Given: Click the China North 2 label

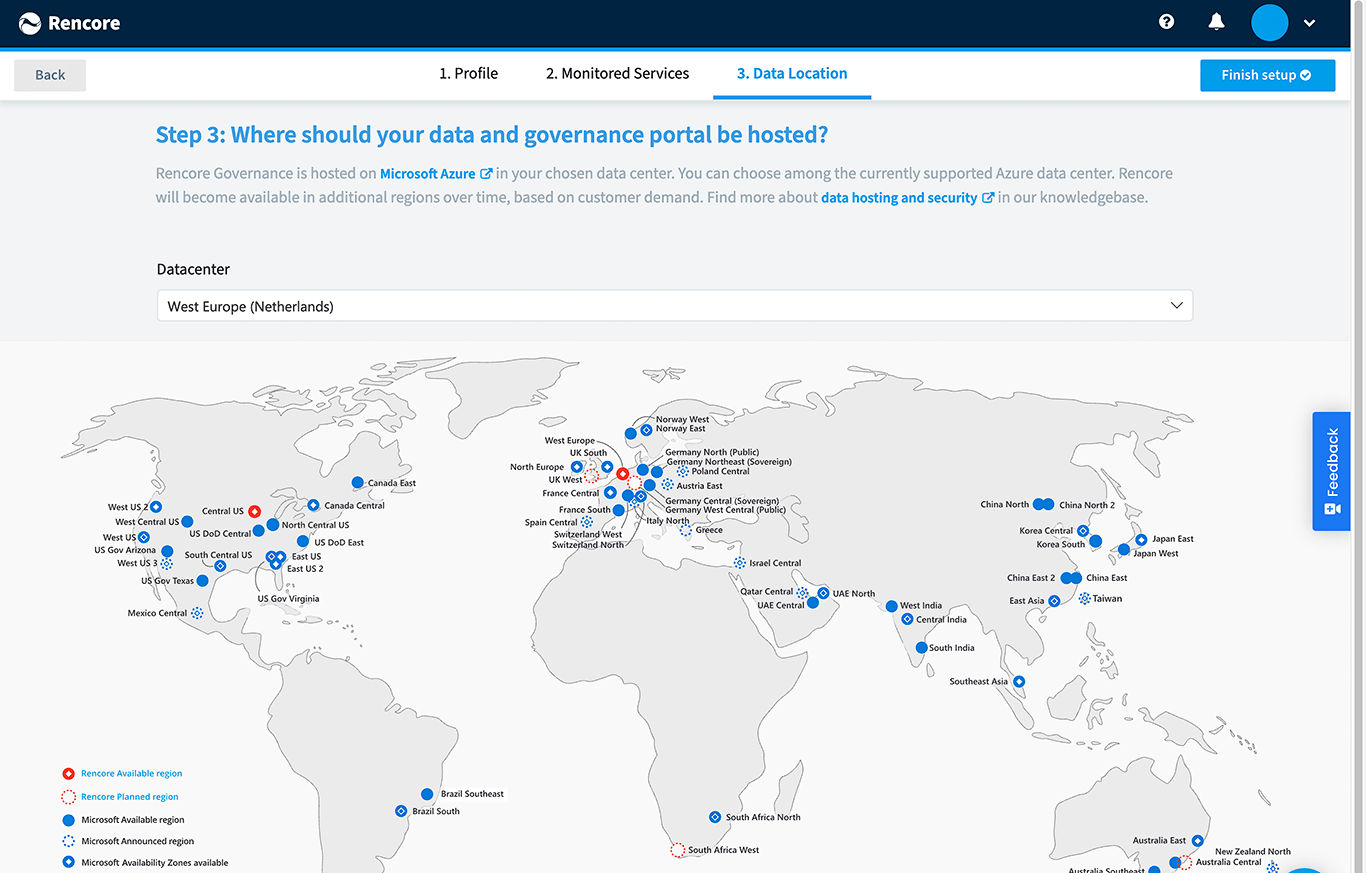Looking at the screenshot, I should click(x=1087, y=505).
